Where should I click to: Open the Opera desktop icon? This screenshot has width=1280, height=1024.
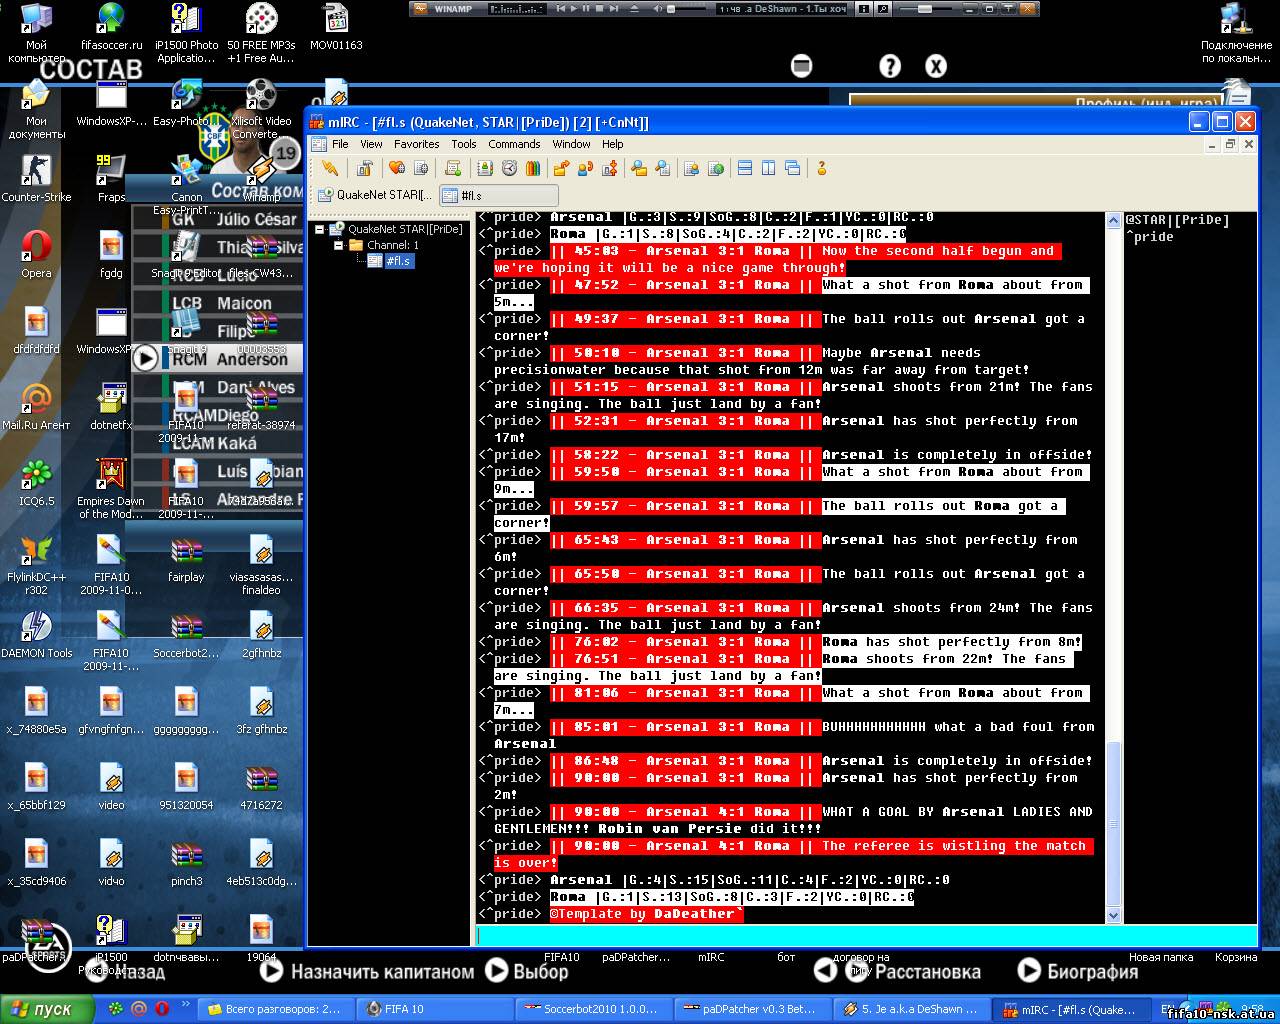tap(36, 254)
